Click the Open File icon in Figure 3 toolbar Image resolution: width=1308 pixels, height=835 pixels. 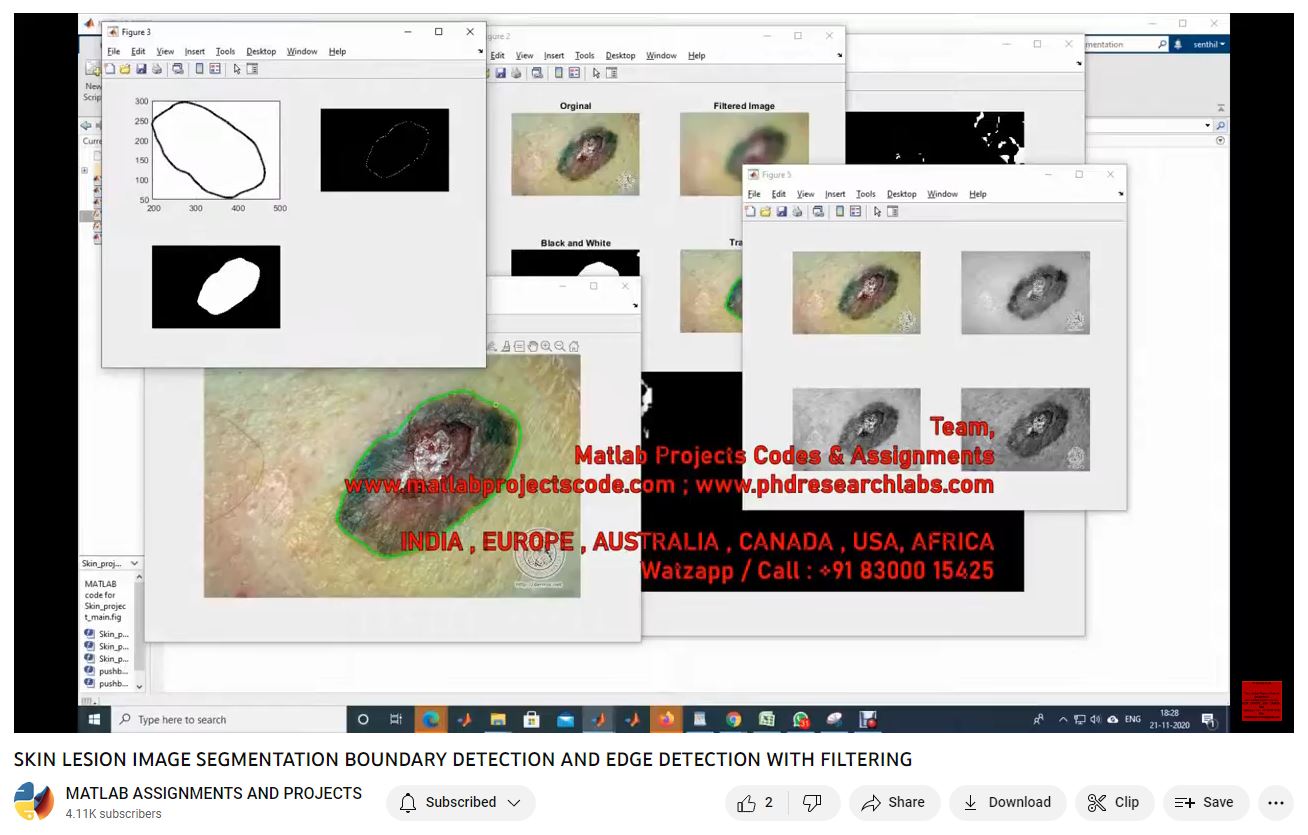125,69
